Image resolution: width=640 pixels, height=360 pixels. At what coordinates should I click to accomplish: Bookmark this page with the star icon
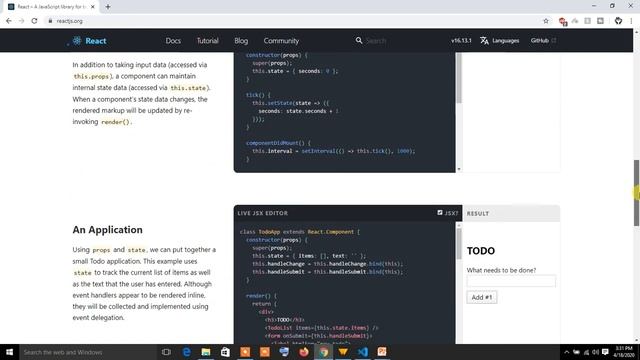pos(546,21)
